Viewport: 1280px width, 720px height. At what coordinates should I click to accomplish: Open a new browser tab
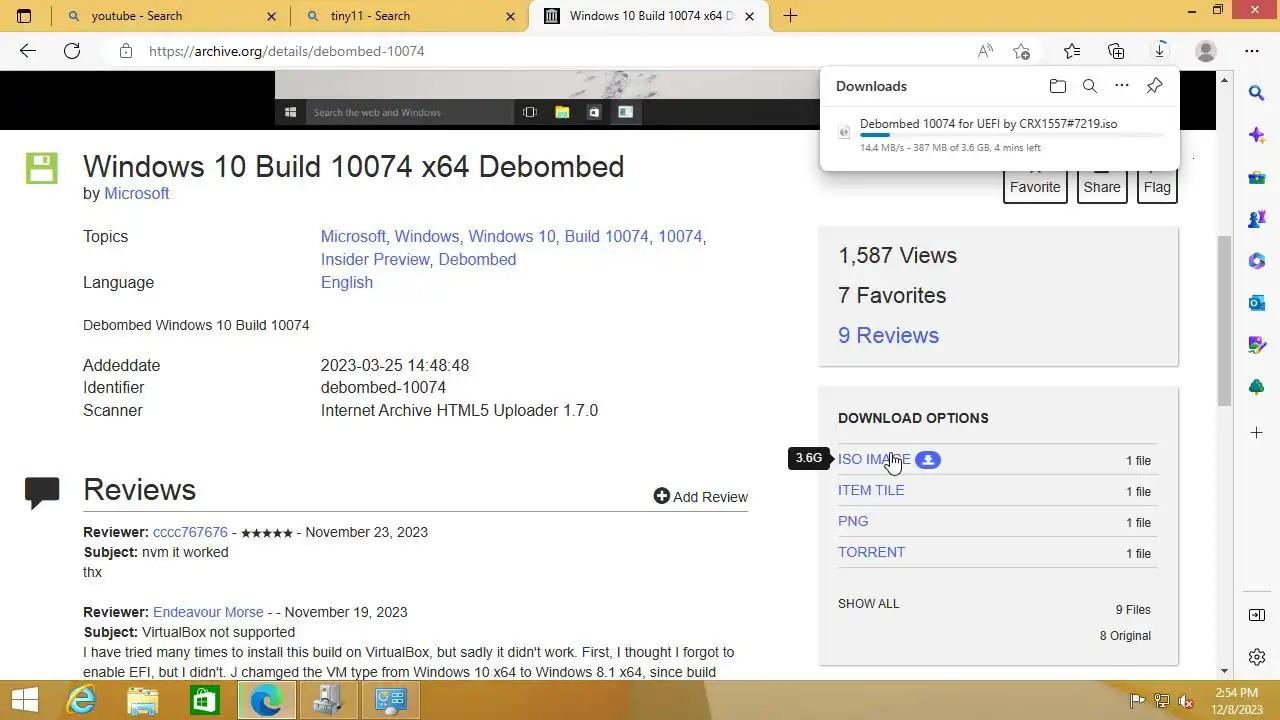tap(790, 16)
